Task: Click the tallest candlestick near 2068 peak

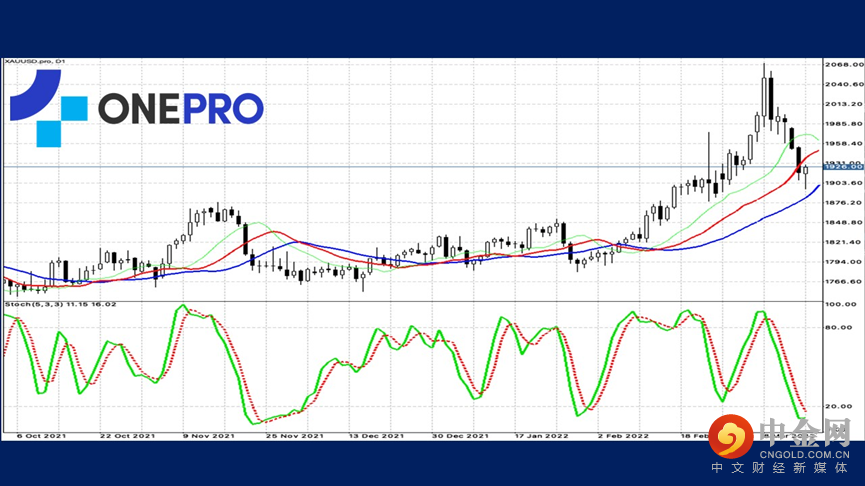Action: (x=764, y=97)
